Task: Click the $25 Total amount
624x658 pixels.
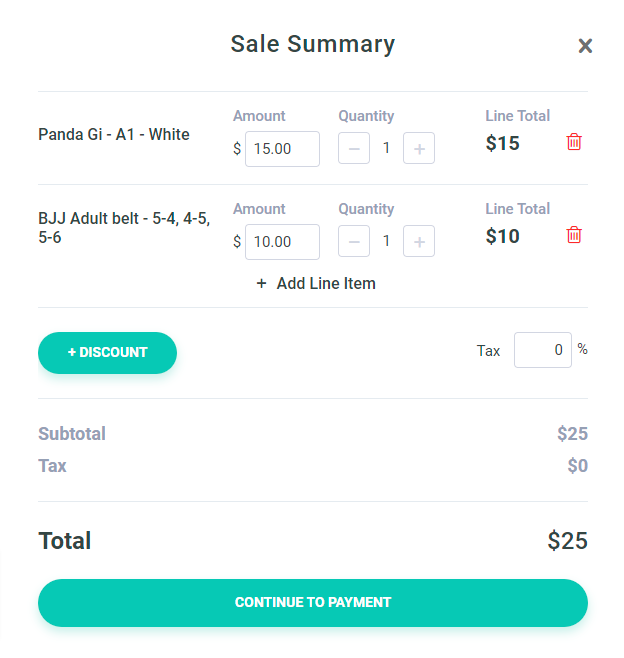Action: 567,541
